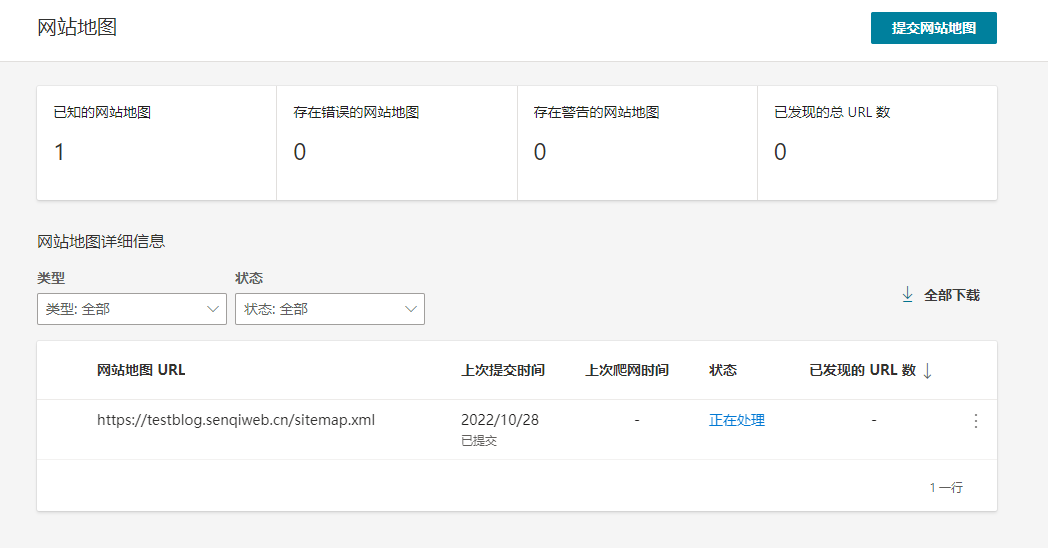The image size is (1048, 548).
Task: Click the 已发现的 URL 数 column header
Action: 862,370
